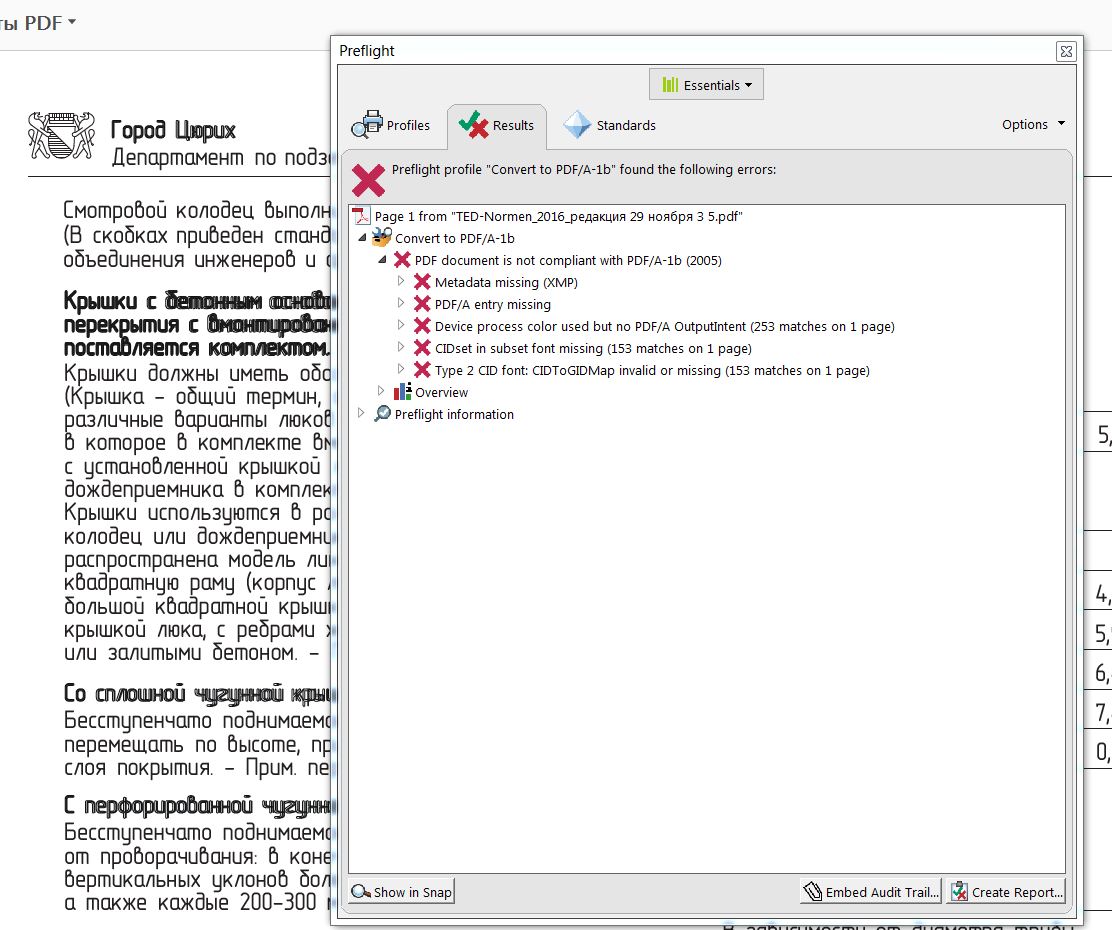Expand Type 2 CID font error entry
The height and width of the screenshot is (930, 1112).
click(401, 369)
